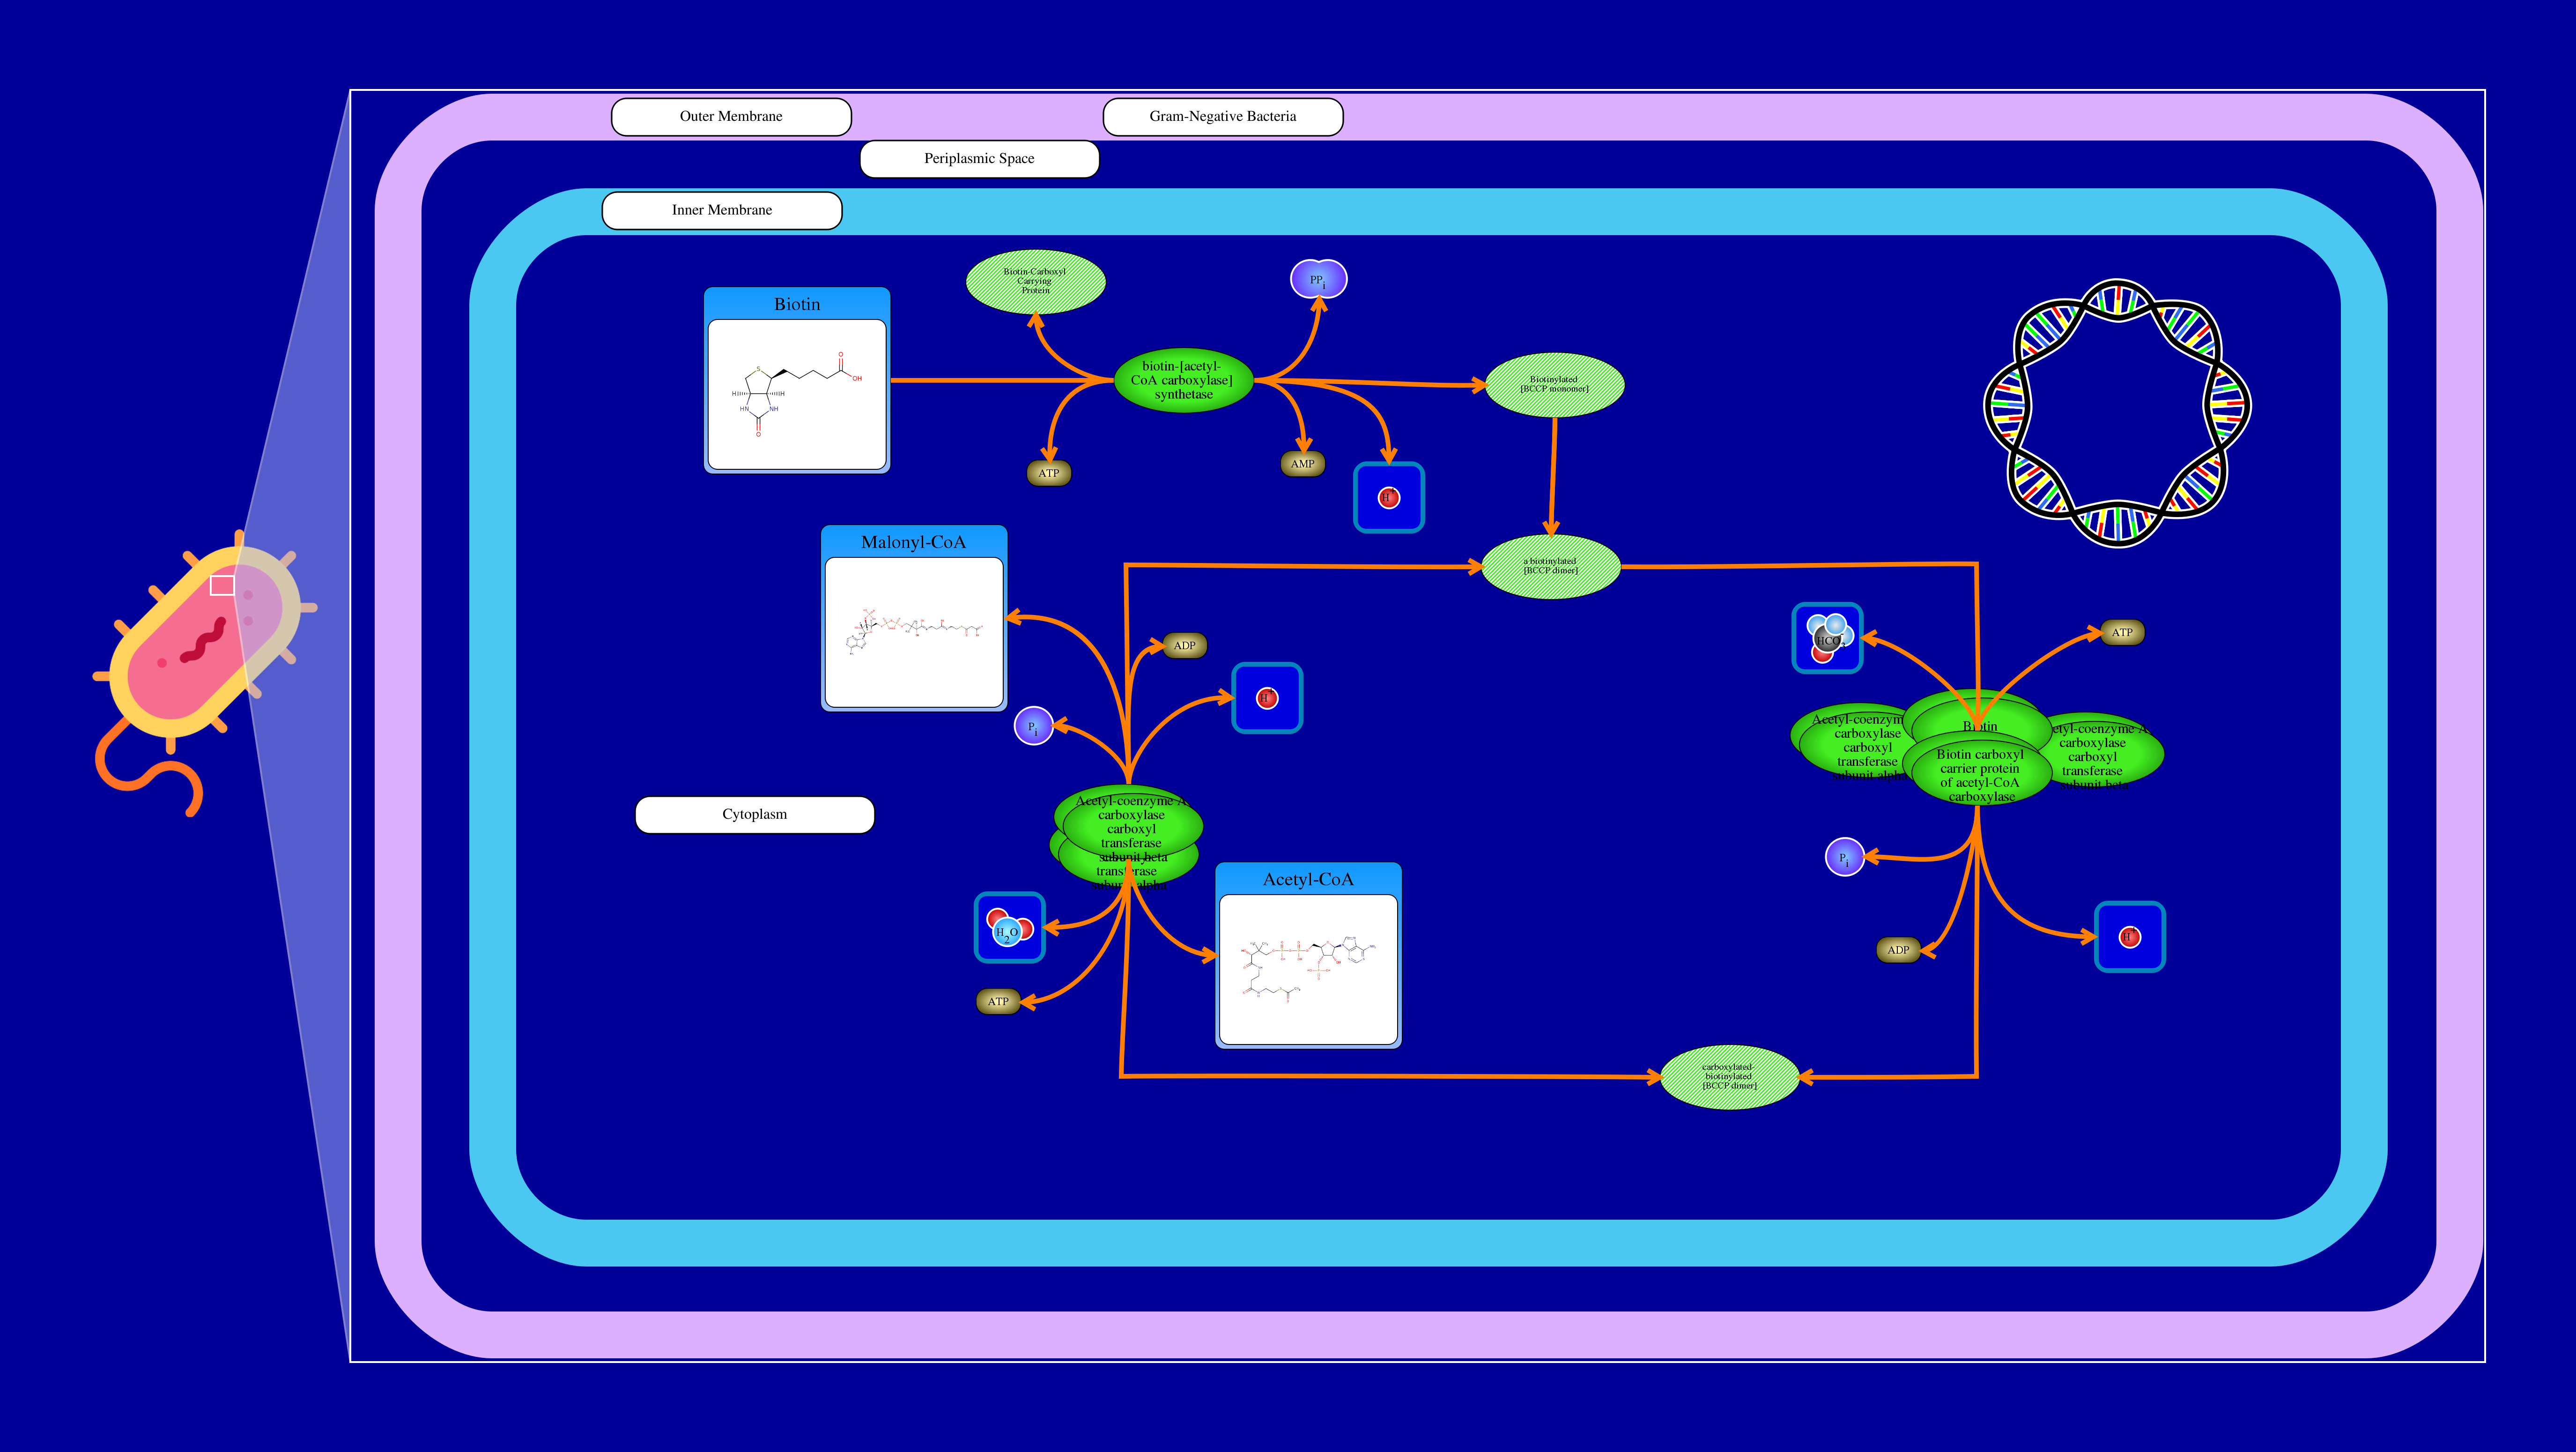Click the ATP node beneath Biotin synthetase
This screenshot has width=2576, height=1452.
pyautogui.click(x=1048, y=473)
